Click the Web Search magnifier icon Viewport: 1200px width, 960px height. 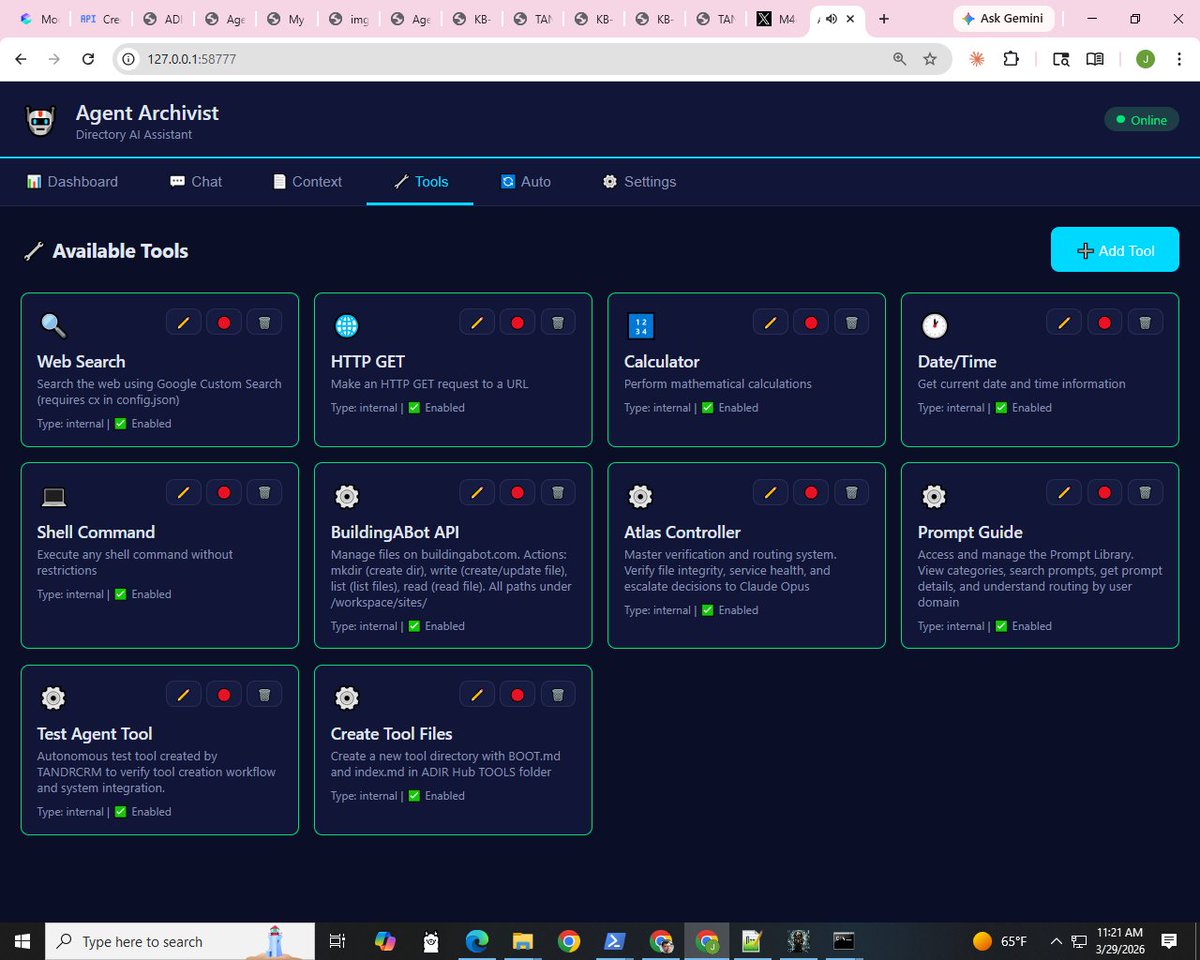53,326
